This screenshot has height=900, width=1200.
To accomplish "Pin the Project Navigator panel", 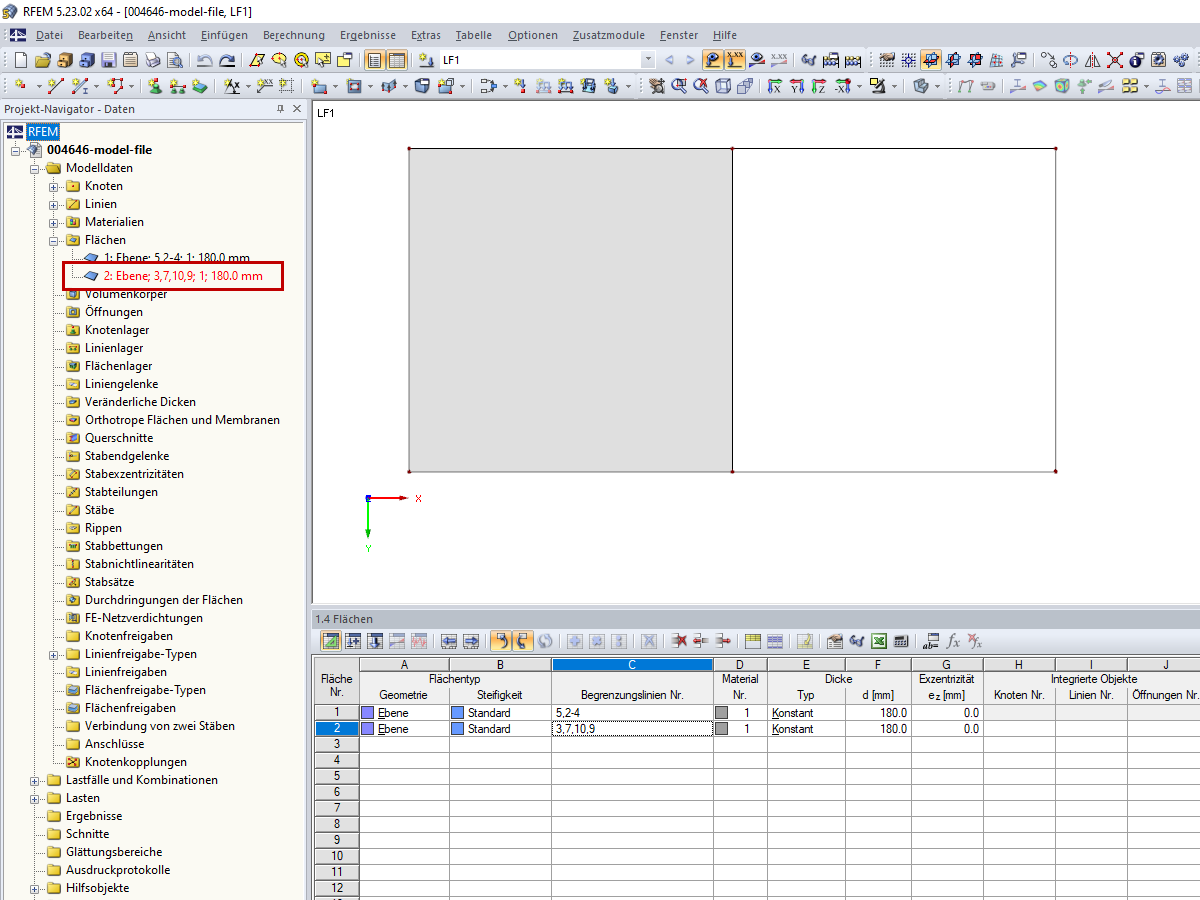I will (x=280, y=108).
